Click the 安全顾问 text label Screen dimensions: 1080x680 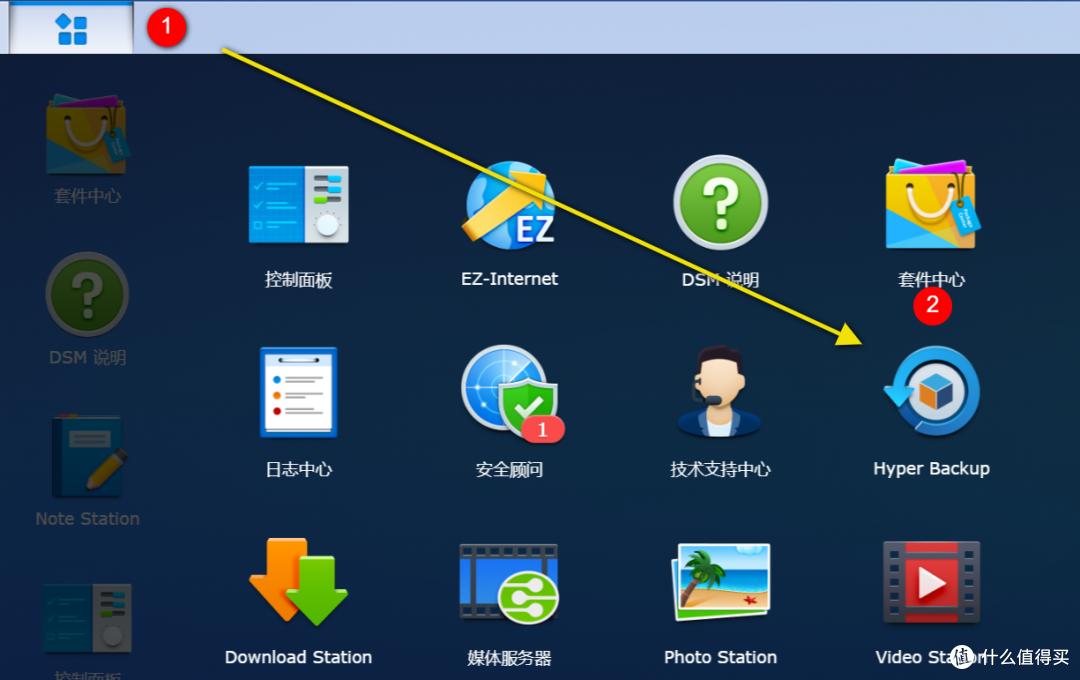click(510, 469)
